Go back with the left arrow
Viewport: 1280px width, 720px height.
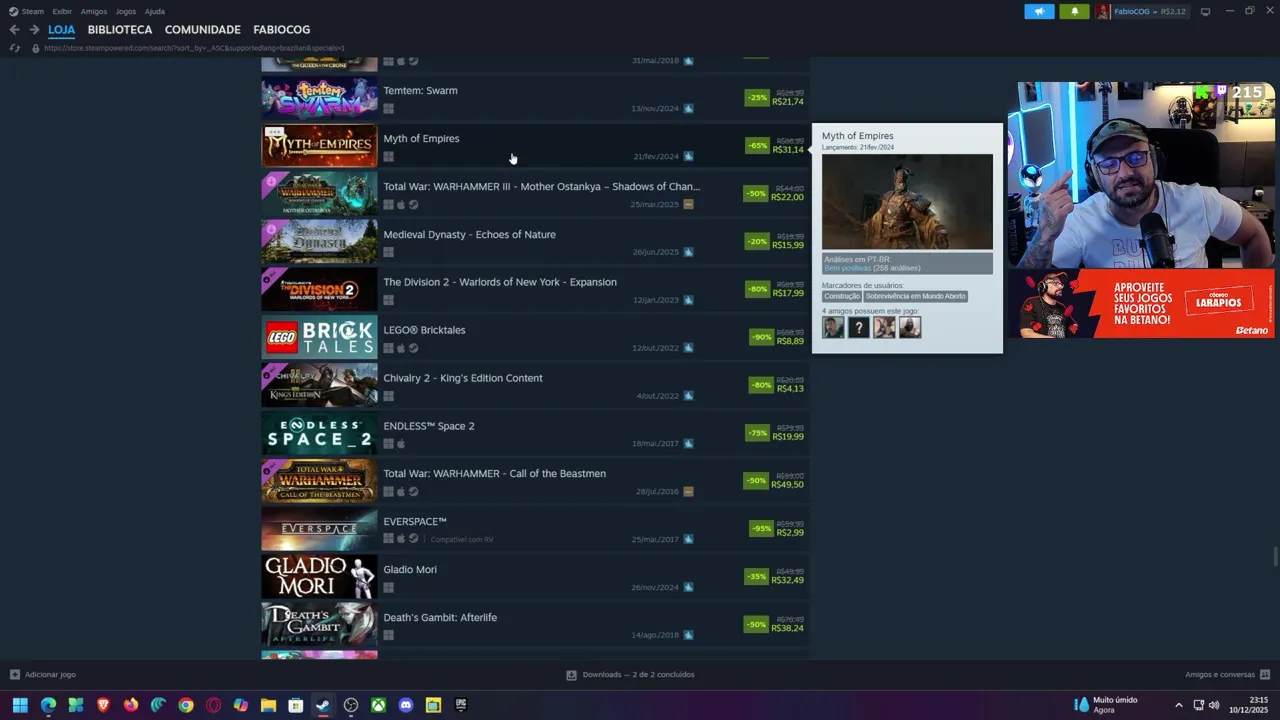coord(14,30)
